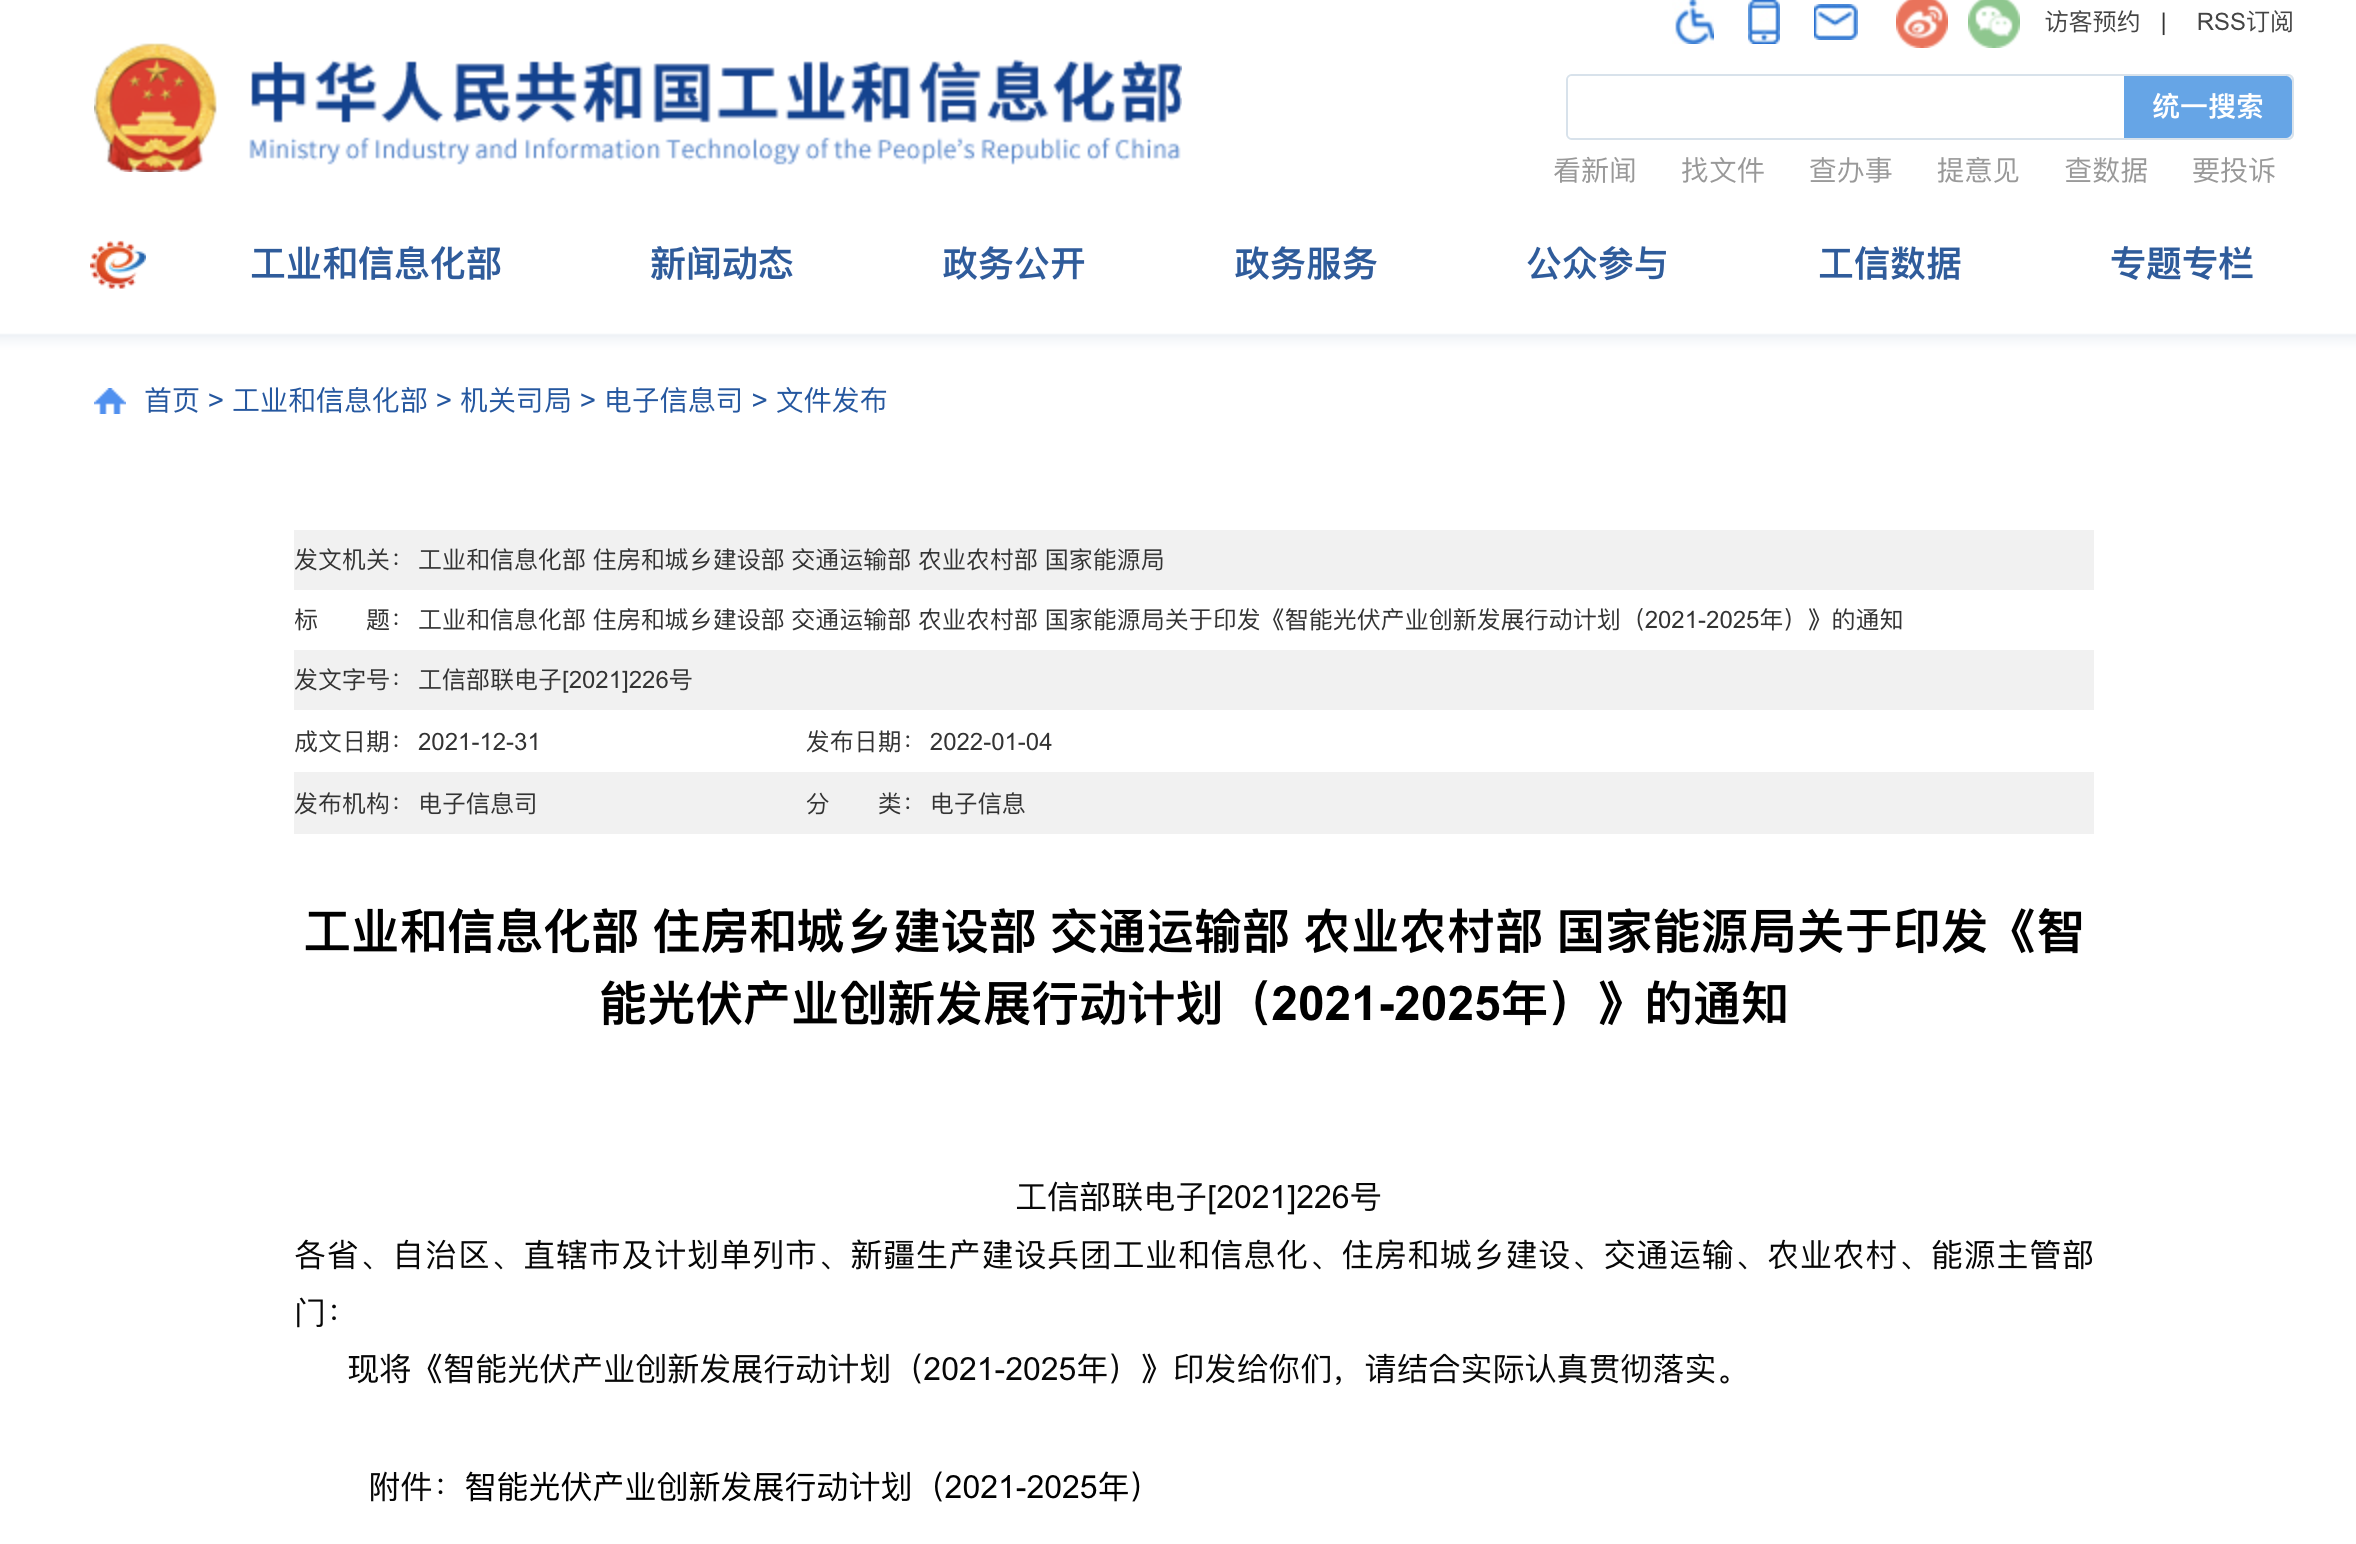Open the 公众参与 nav menu
This screenshot has width=2356, height=1544.
(1597, 264)
